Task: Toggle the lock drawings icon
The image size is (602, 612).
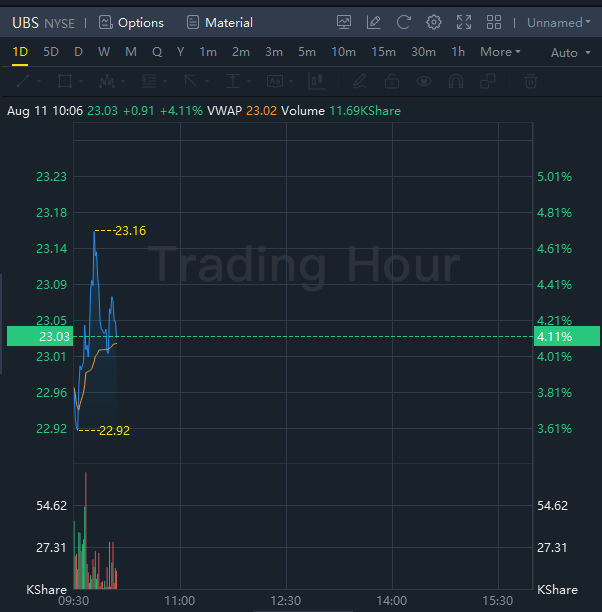Action: (x=392, y=81)
